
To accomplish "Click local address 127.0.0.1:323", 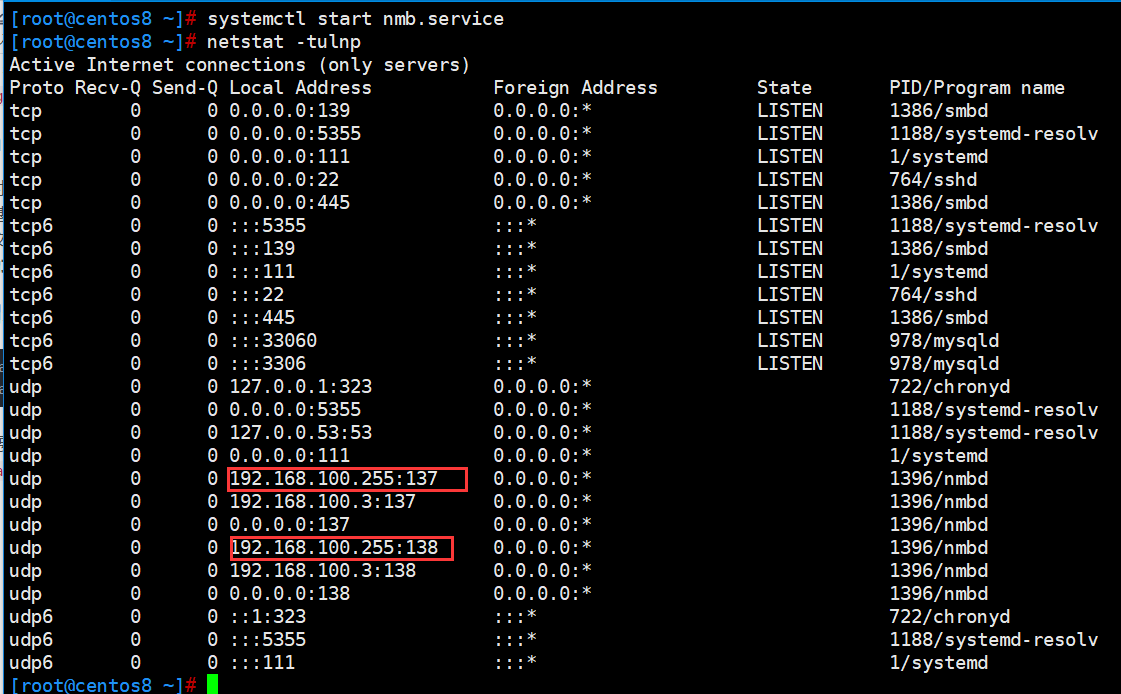I will point(300,386).
